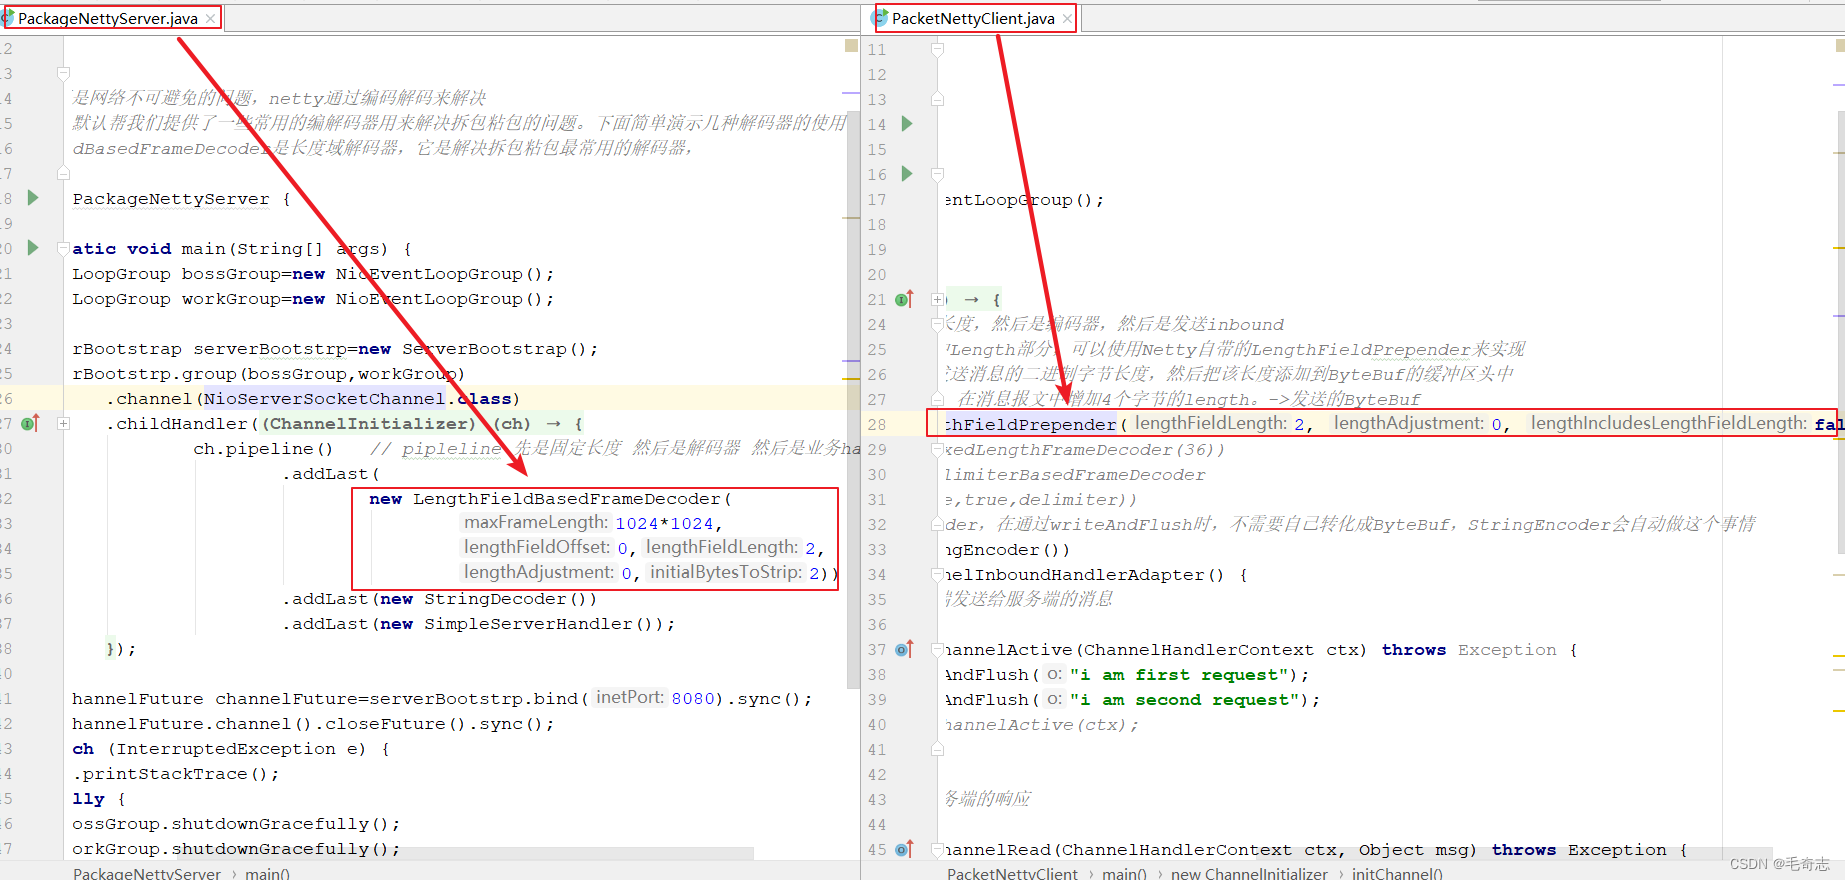Collapse fold marker at client line 27
The height and width of the screenshot is (880, 1845).
[937, 399]
